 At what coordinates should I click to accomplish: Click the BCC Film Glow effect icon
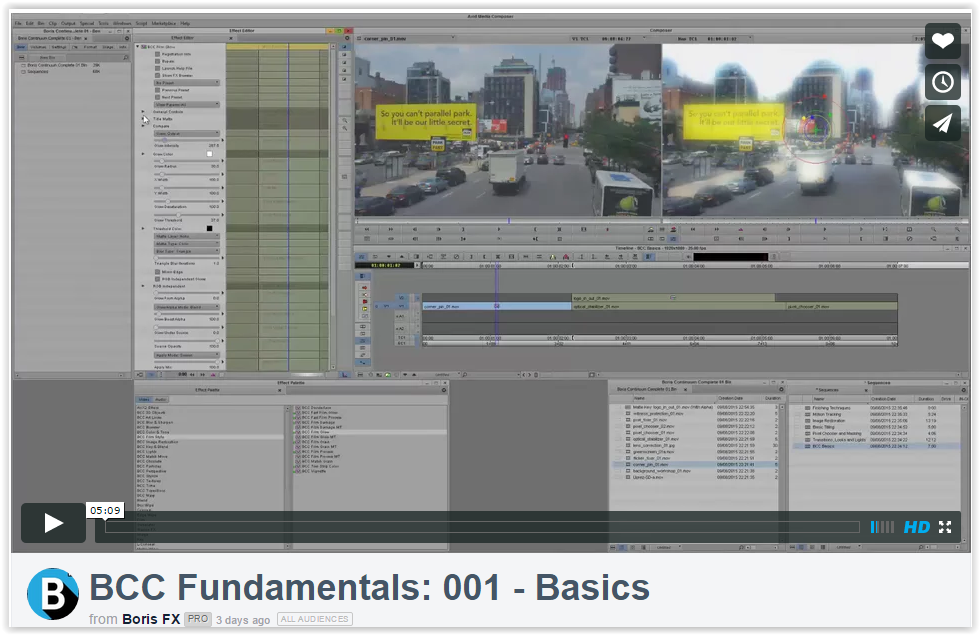click(x=143, y=45)
